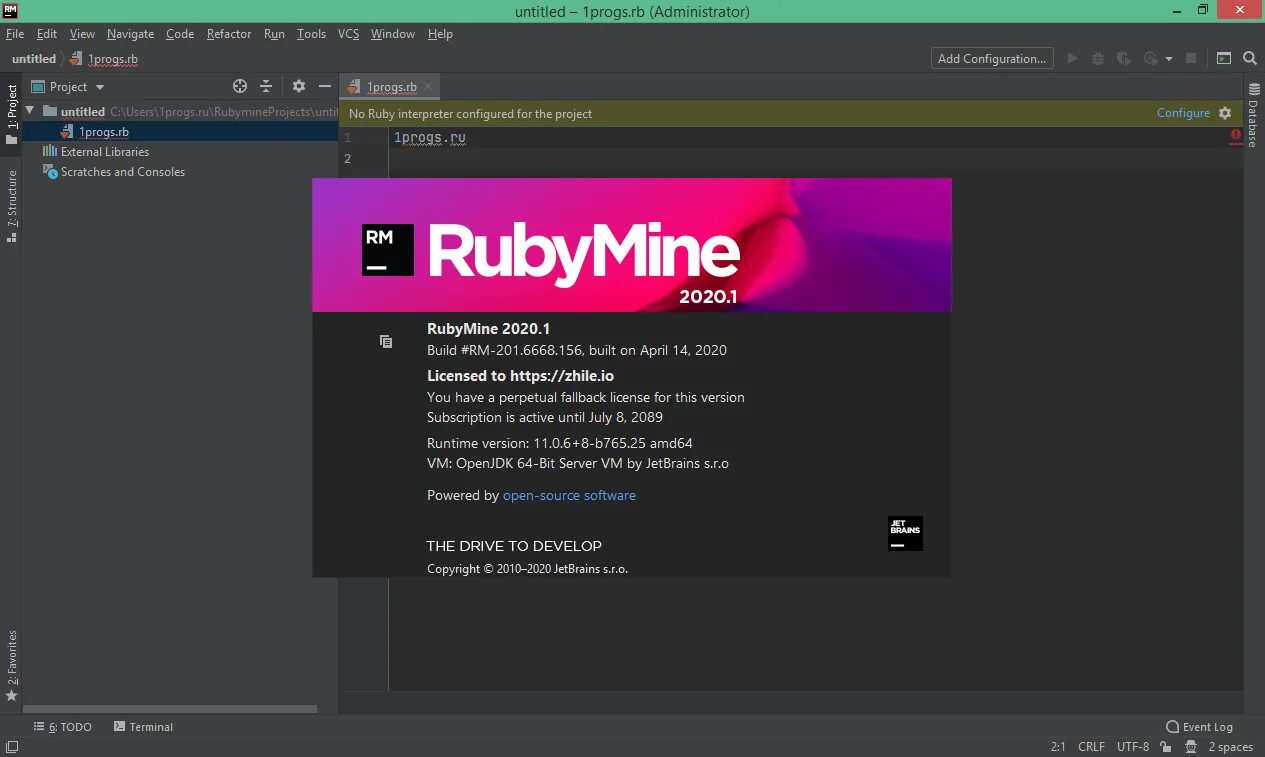Viewport: 1265px width, 757px height.
Task: Click the copy info icon in About dialog
Action: (386, 342)
